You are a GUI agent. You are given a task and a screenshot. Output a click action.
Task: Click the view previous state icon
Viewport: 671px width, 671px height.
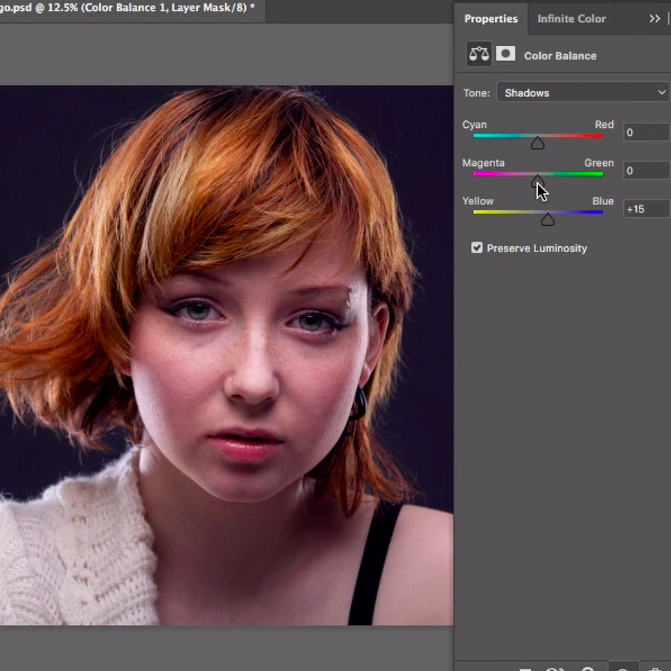click(x=556, y=668)
